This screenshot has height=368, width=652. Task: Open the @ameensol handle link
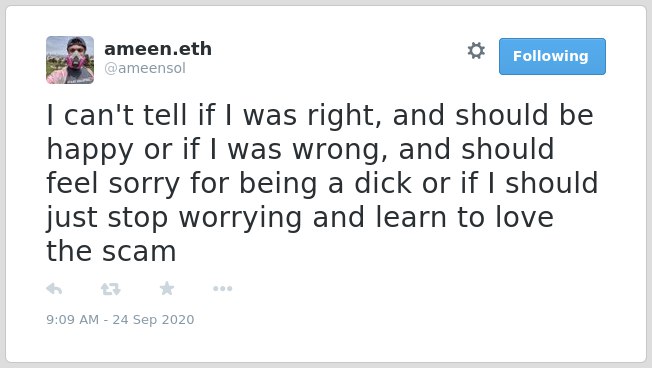coord(145,68)
